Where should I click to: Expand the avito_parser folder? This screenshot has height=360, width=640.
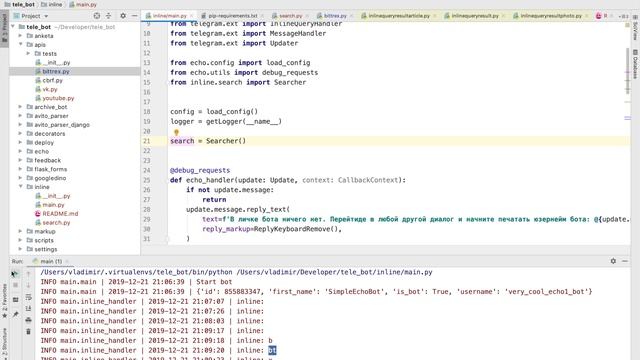pos(20,116)
